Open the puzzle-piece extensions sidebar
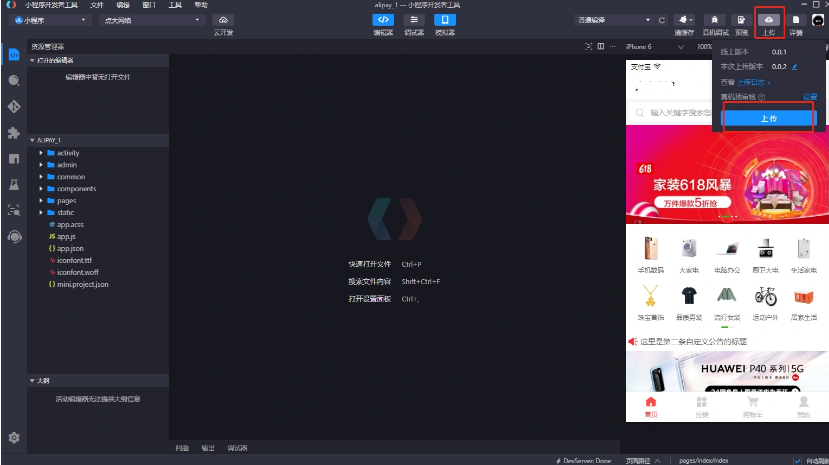 pos(14,133)
